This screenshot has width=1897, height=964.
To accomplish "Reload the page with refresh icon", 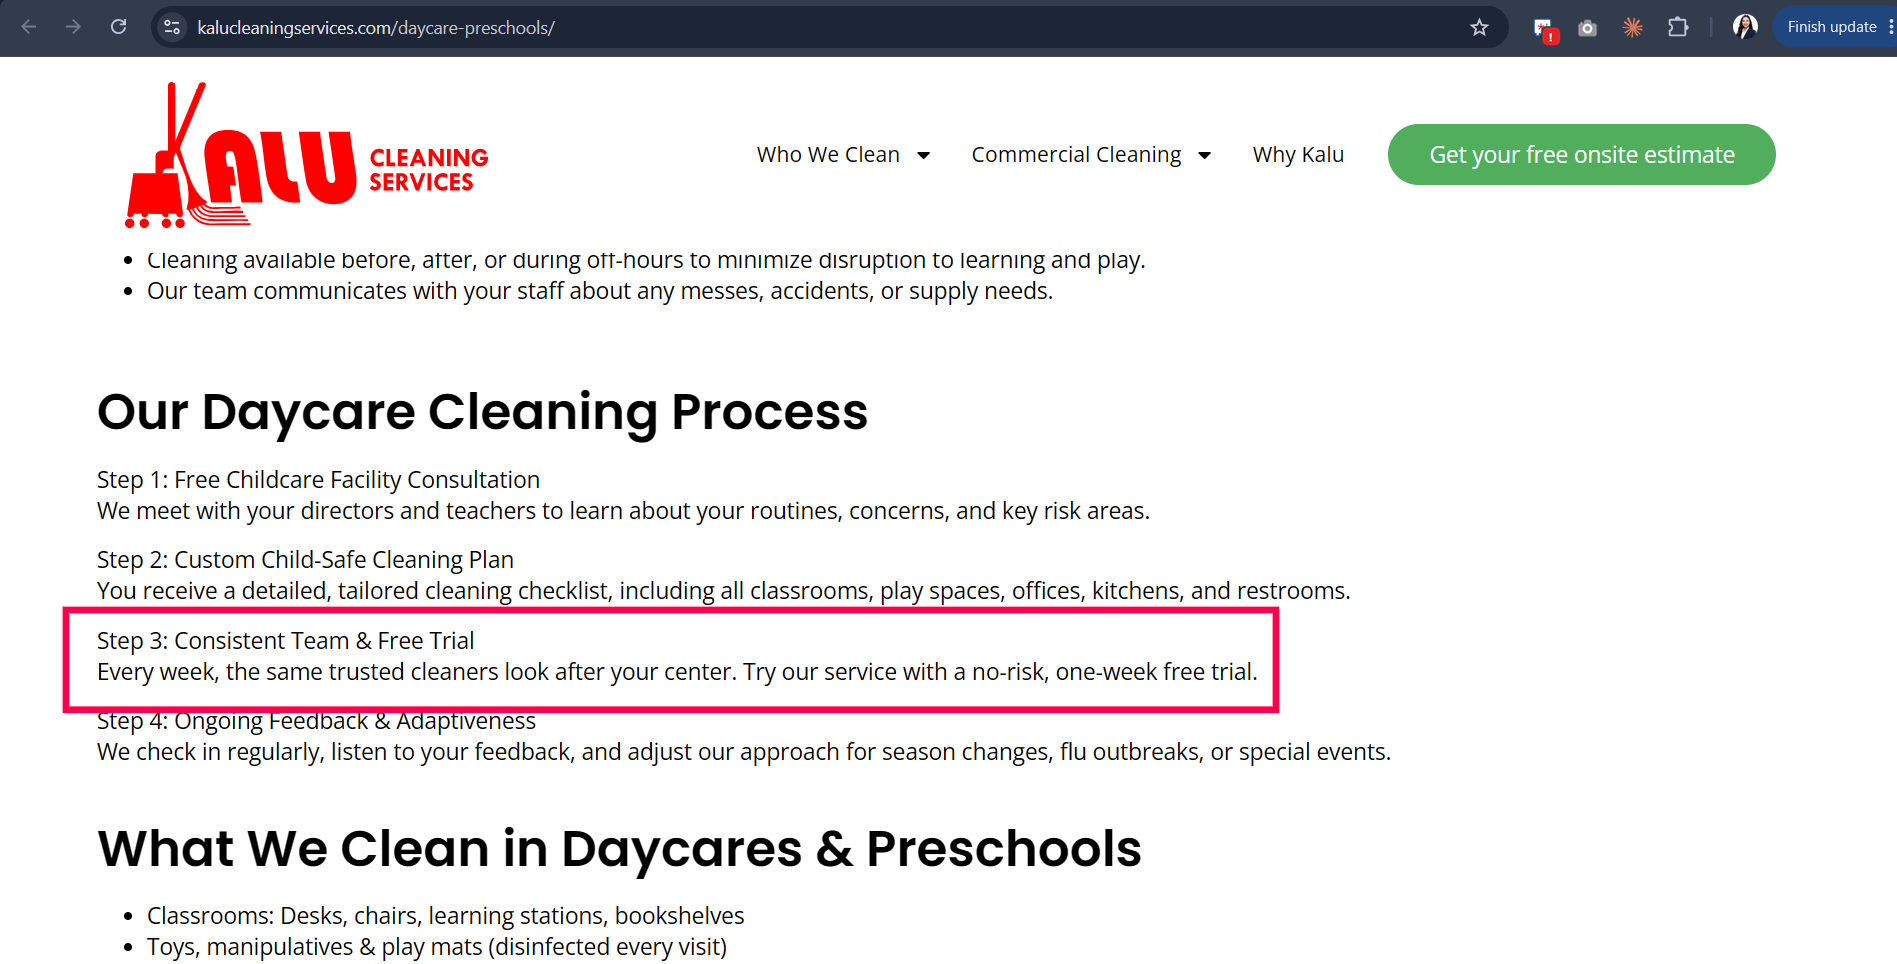I will (x=118, y=27).
